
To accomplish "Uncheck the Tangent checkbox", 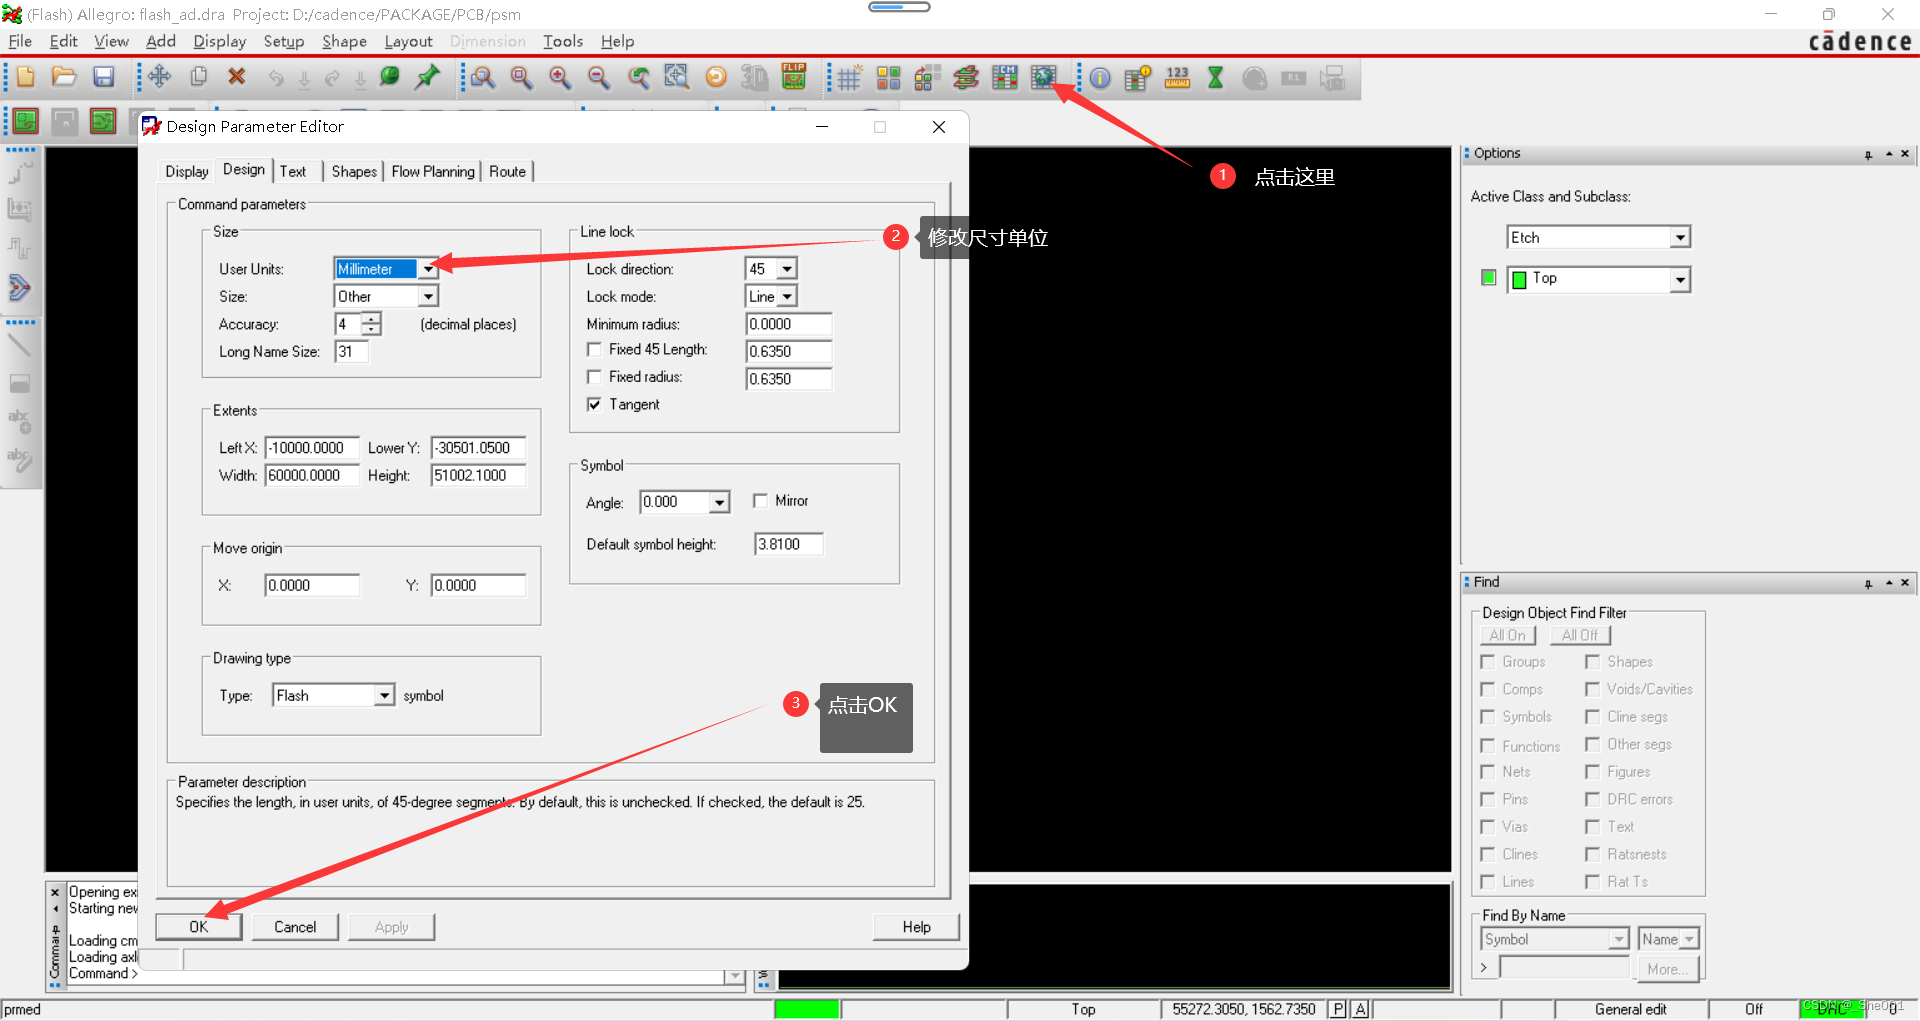I will [594, 404].
